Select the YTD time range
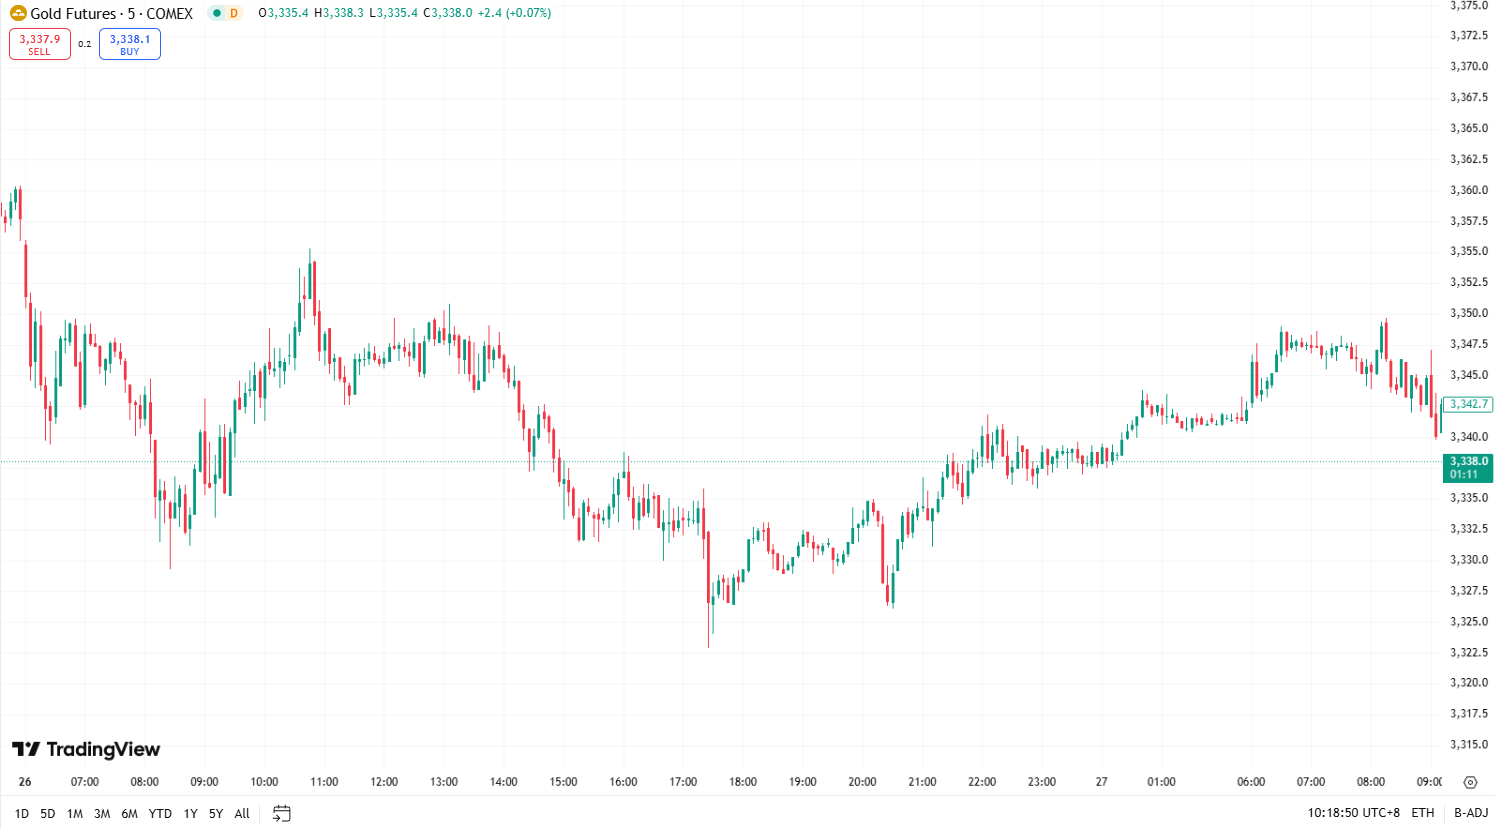Screen dimensions: 1495x829 tap(159, 813)
